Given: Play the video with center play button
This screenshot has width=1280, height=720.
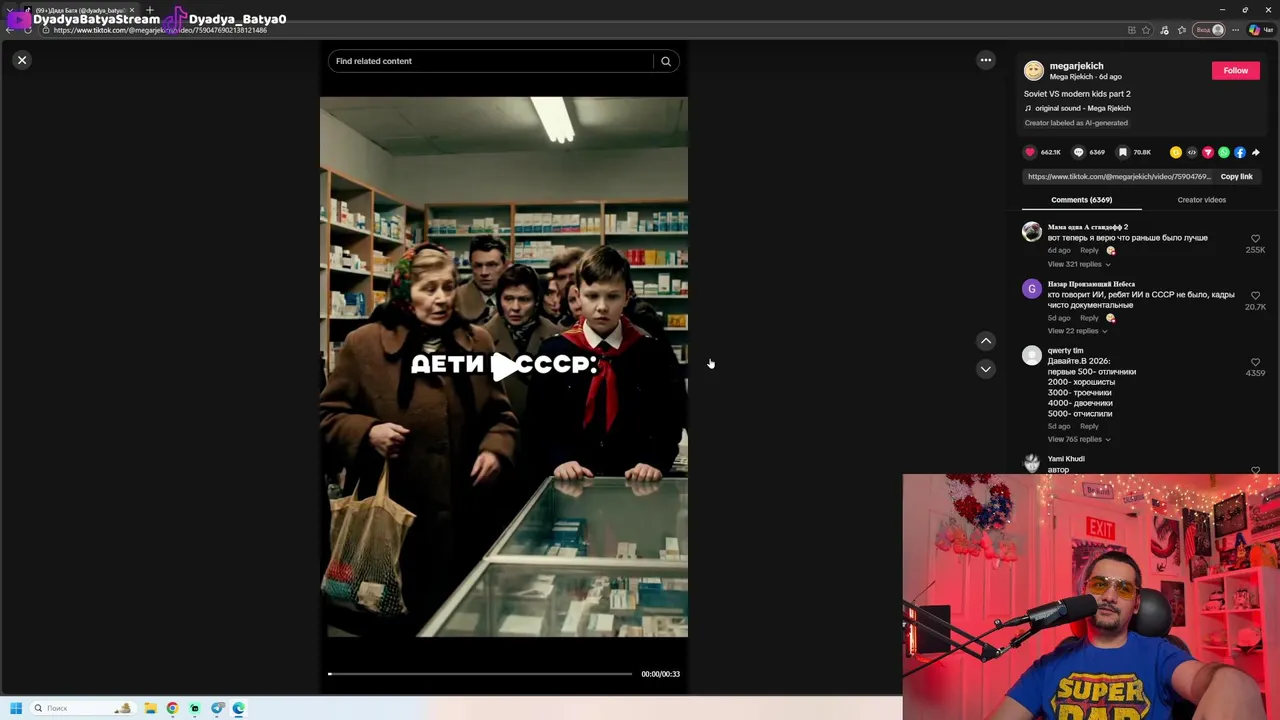Looking at the screenshot, I should click(x=504, y=366).
